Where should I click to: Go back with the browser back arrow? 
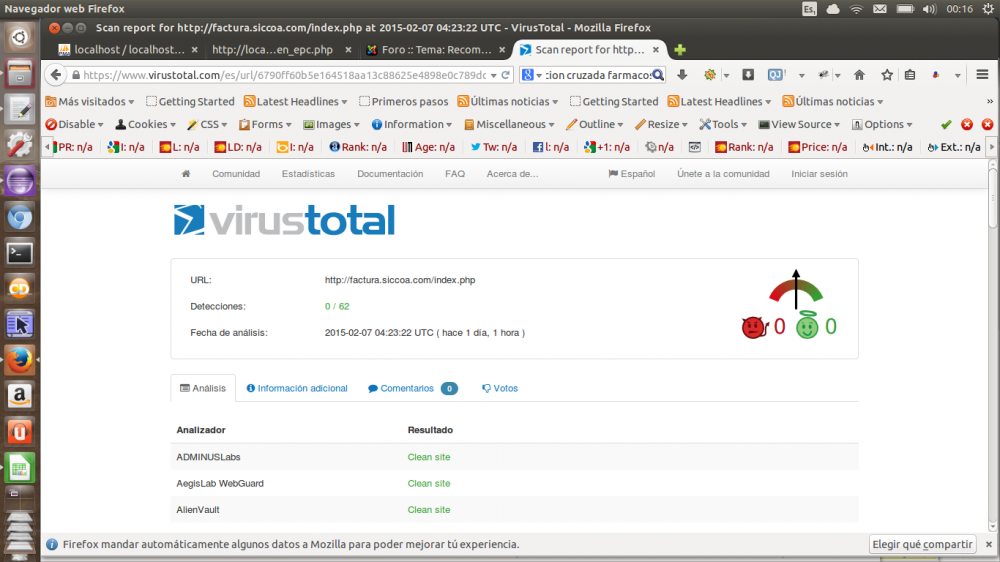pos(56,75)
